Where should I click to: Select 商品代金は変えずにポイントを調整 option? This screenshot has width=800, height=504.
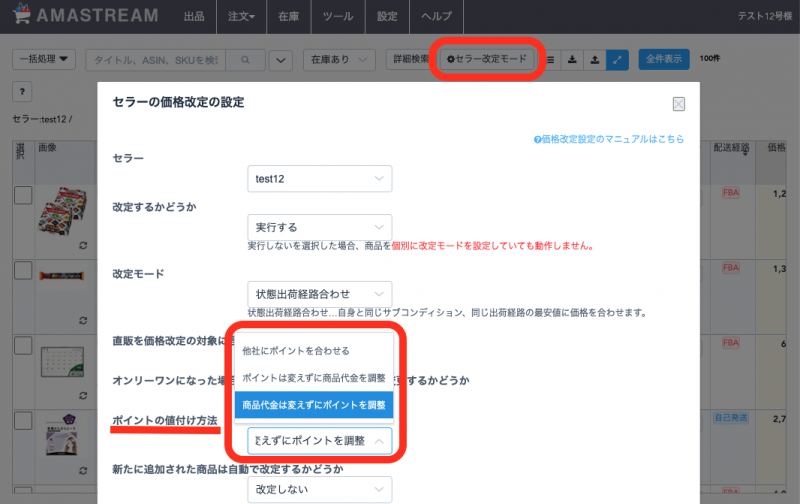pos(314,405)
